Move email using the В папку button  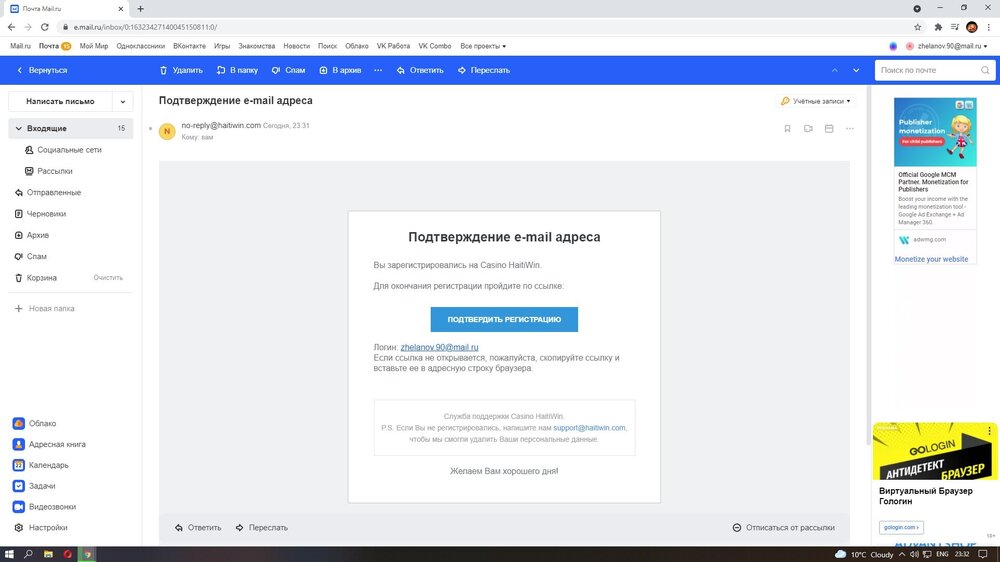(237, 70)
